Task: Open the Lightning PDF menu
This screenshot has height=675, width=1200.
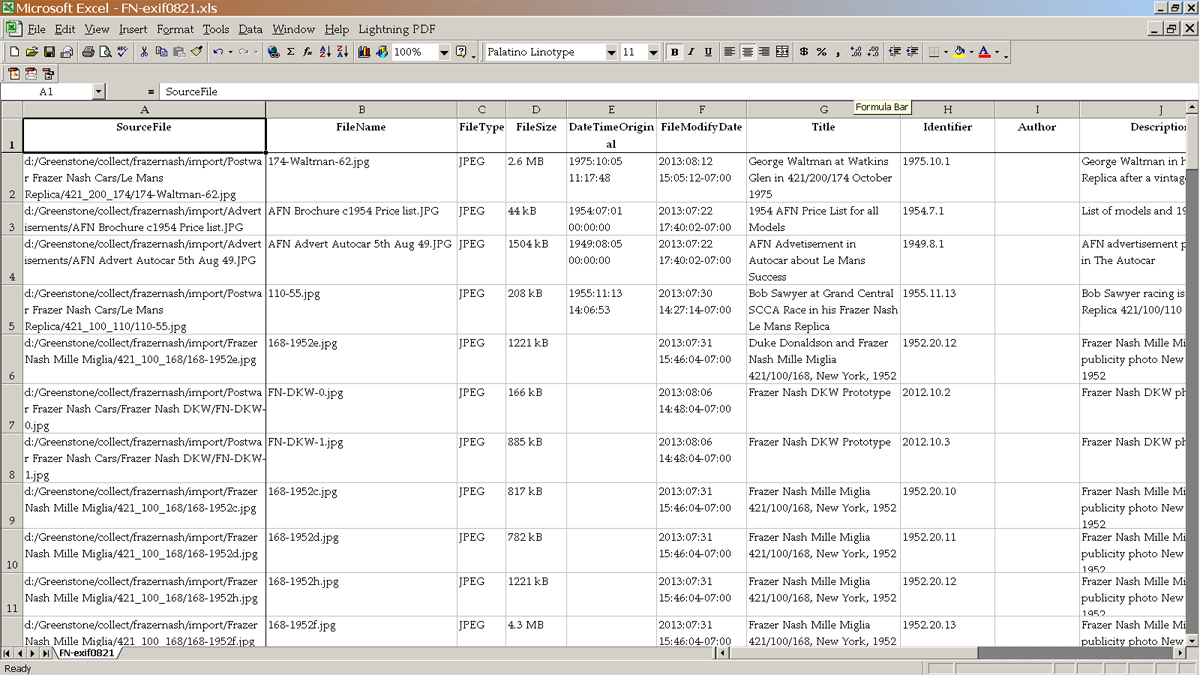Action: (397, 30)
